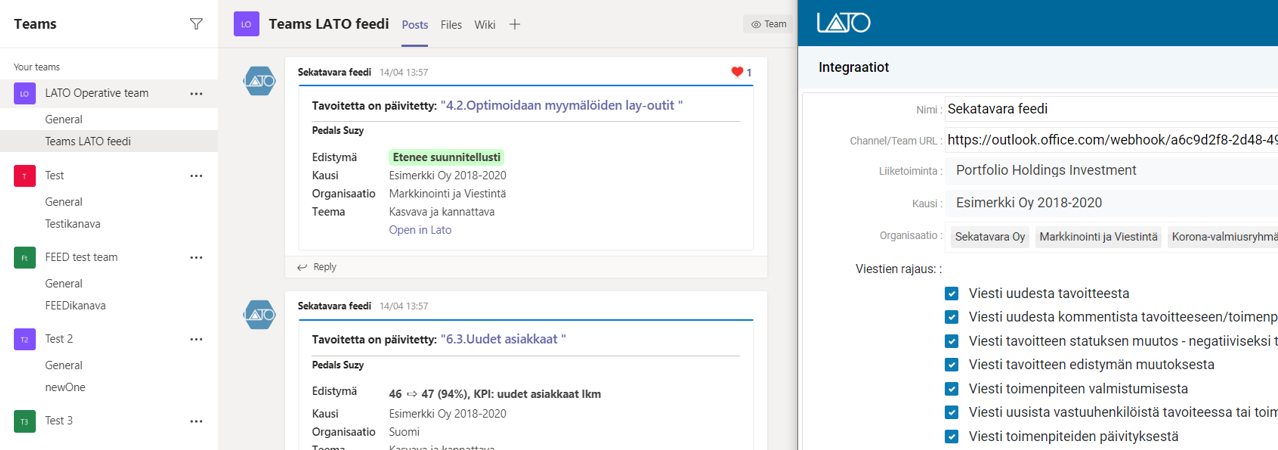Image resolution: width=1278 pixels, height=450 pixels.
Task: Click the heart reaction on first post
Action: (738, 72)
